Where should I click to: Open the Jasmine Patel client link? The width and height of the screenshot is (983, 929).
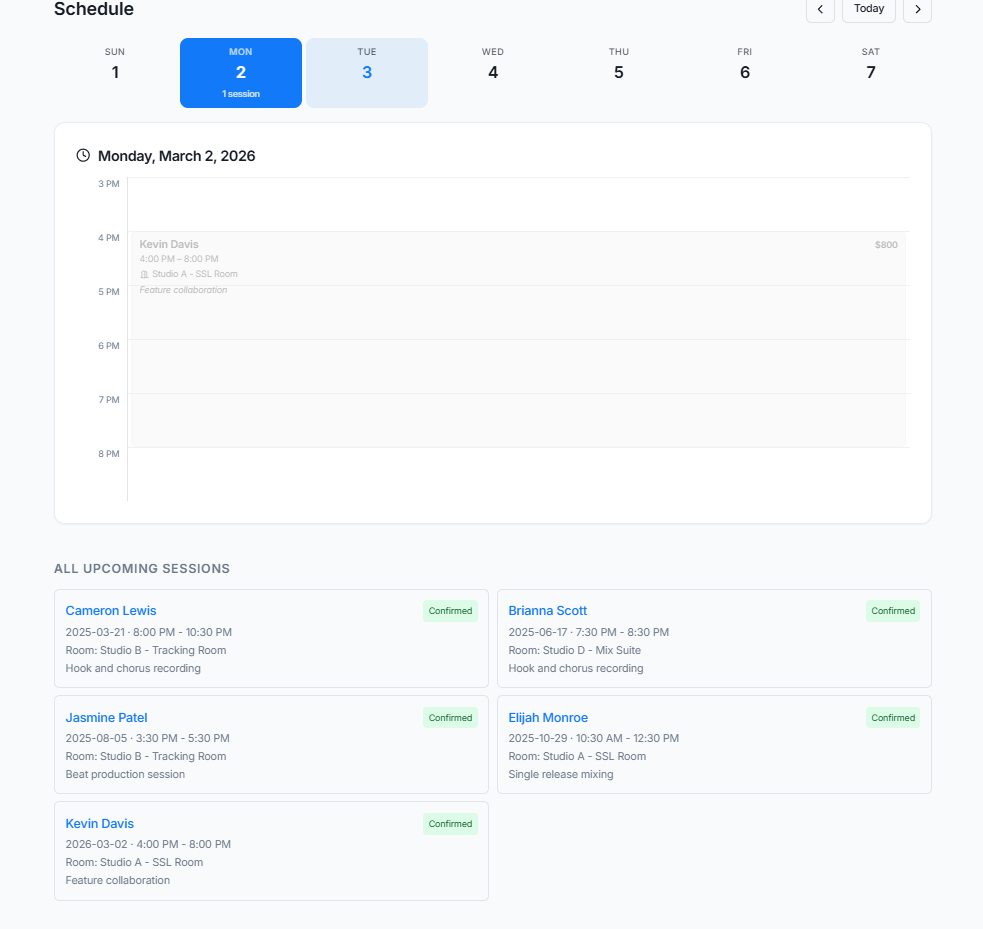[x=107, y=718]
